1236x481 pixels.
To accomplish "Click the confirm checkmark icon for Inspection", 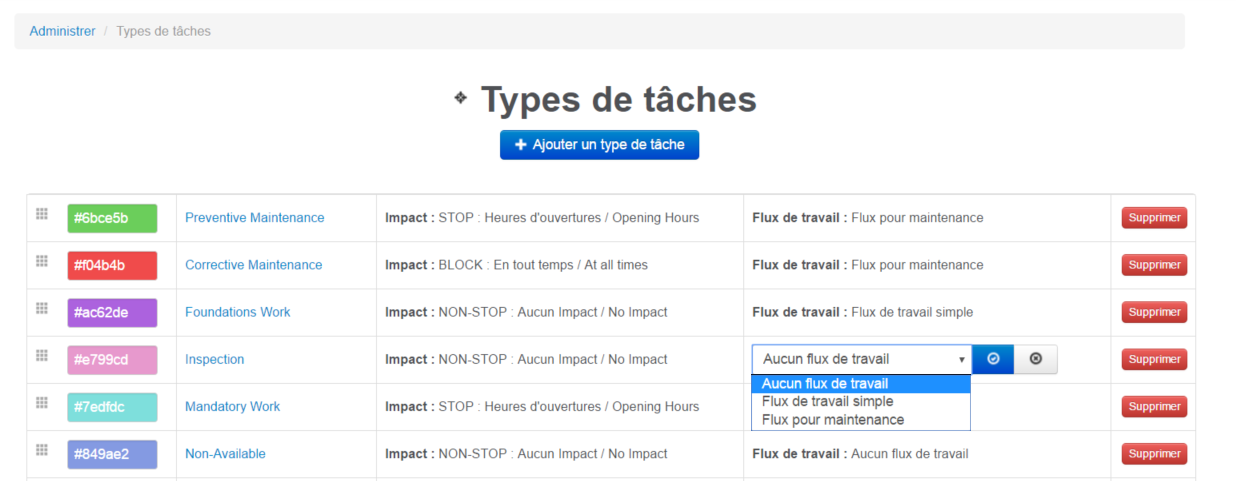I will (x=993, y=359).
